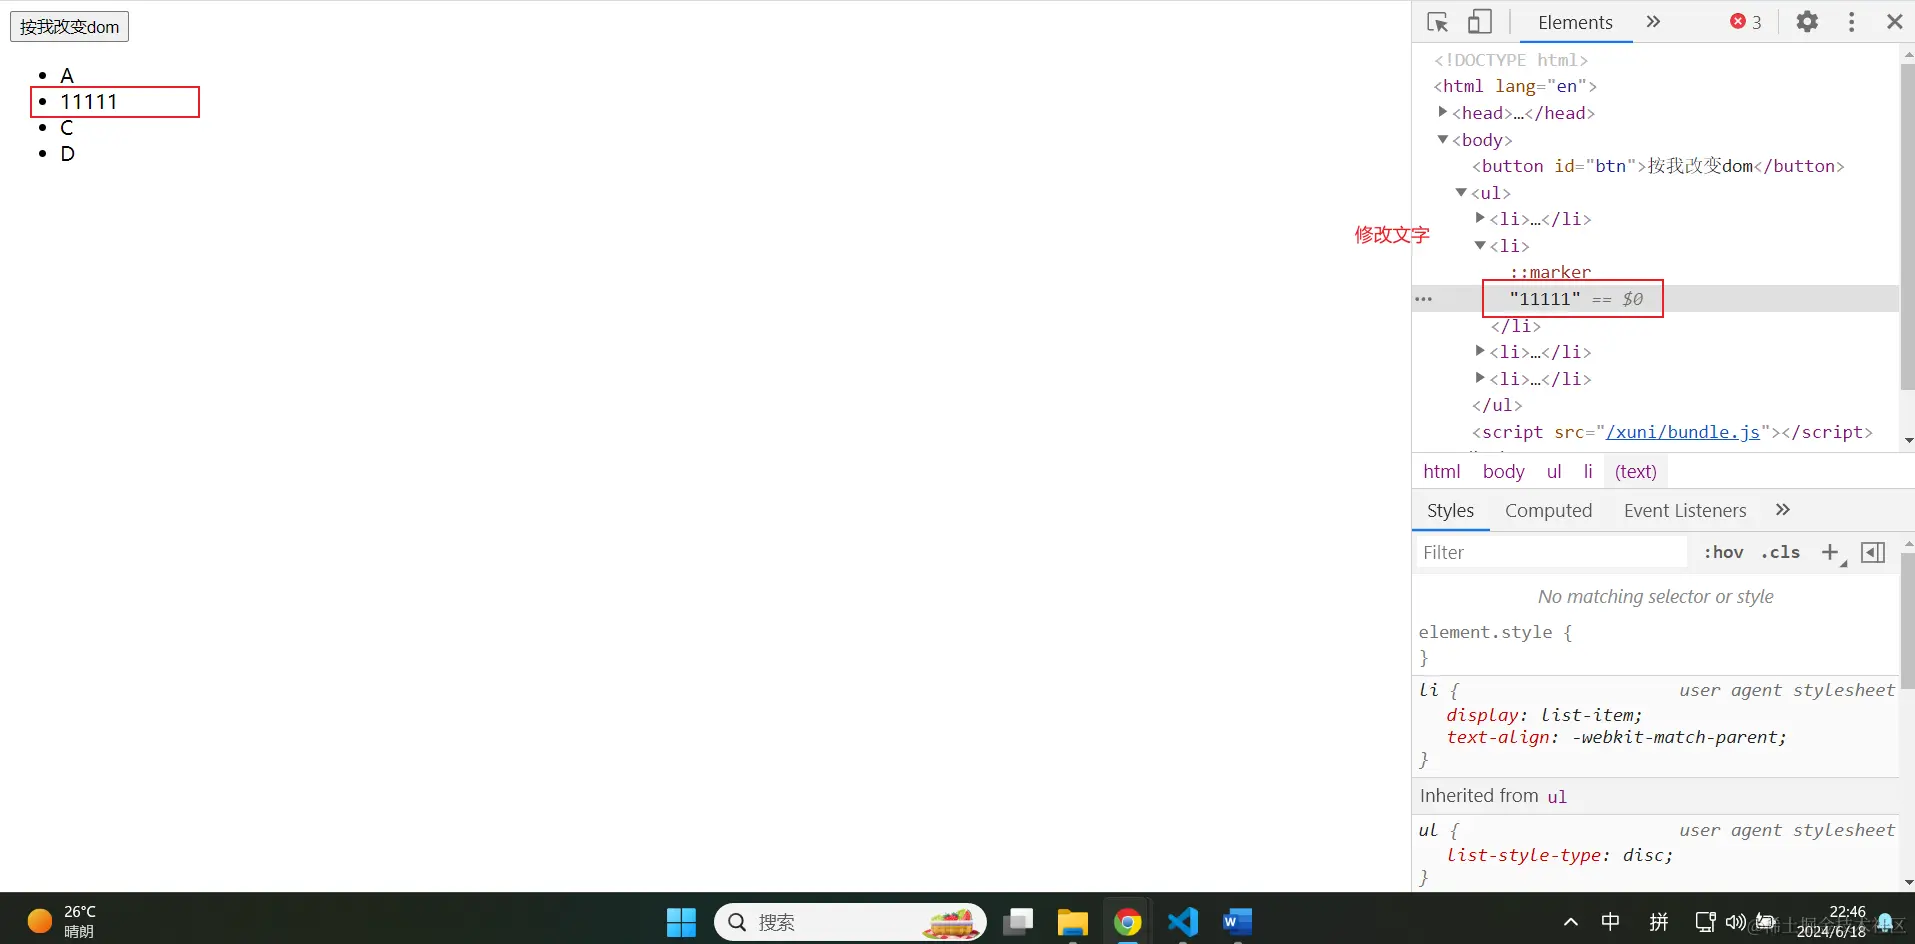
Task: Select (text) in the breadcrumb trail
Action: tap(1635, 471)
